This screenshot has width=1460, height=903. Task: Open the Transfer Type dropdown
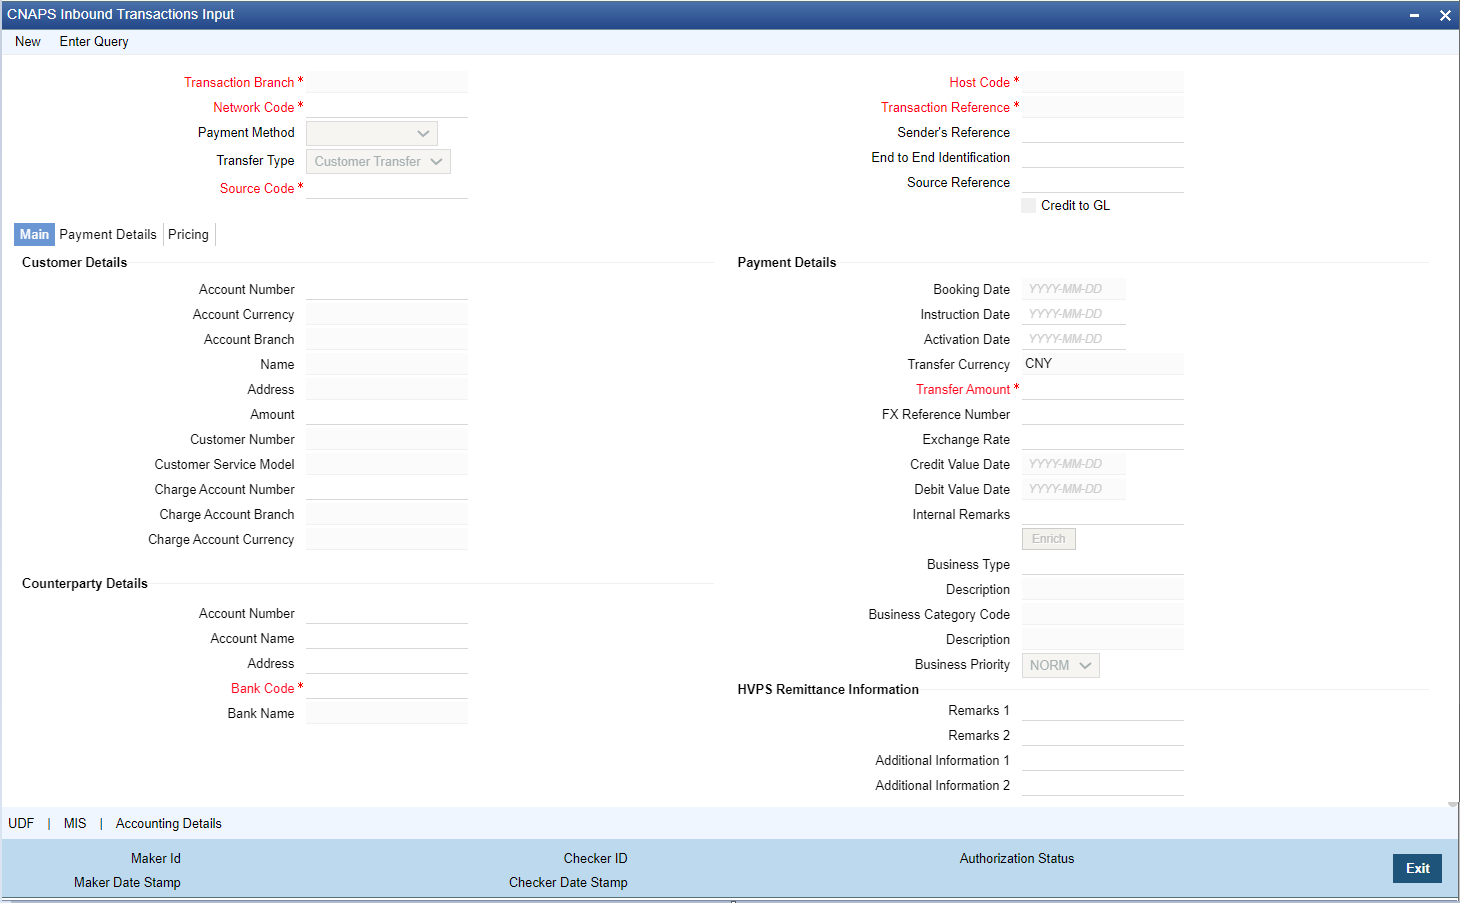pyautogui.click(x=378, y=161)
